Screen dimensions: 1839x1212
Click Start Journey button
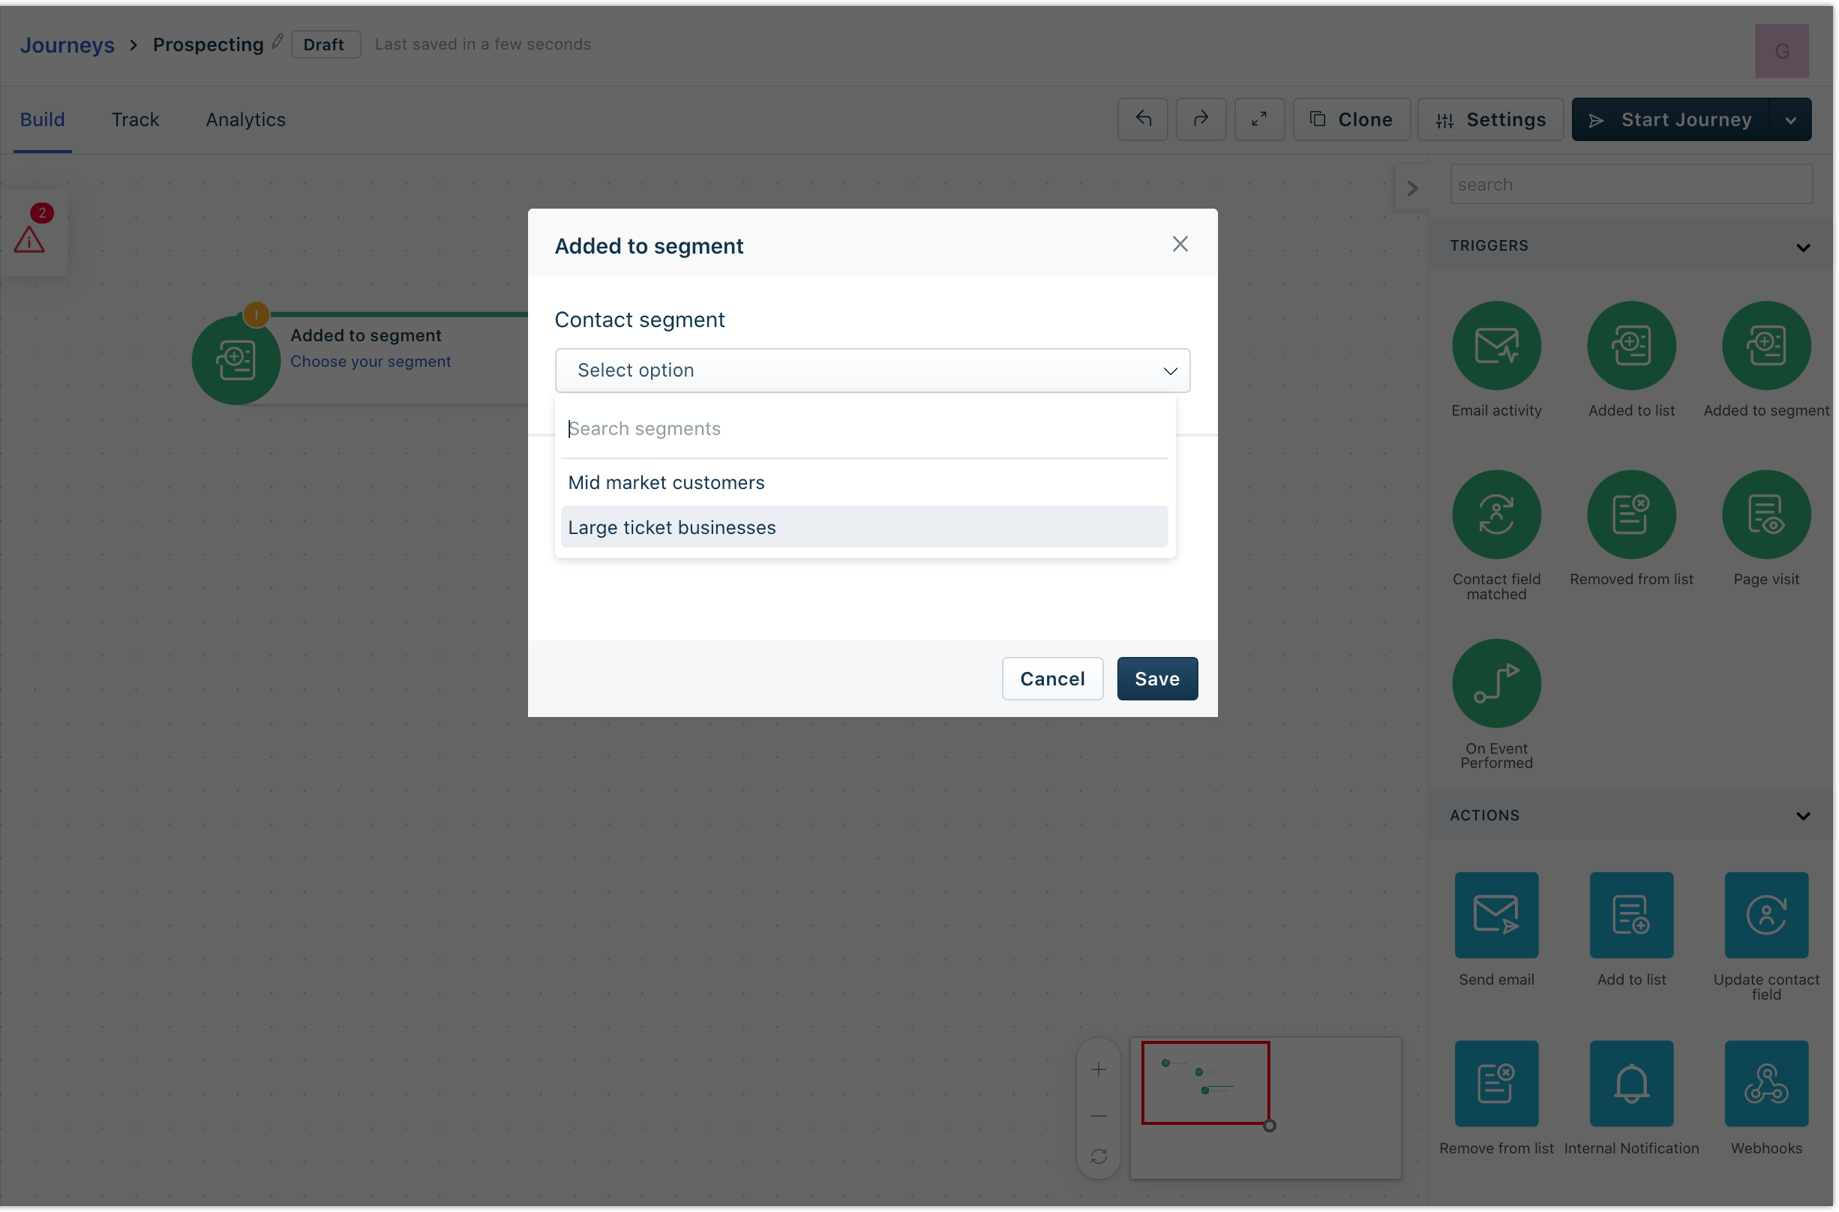pyautogui.click(x=1671, y=120)
